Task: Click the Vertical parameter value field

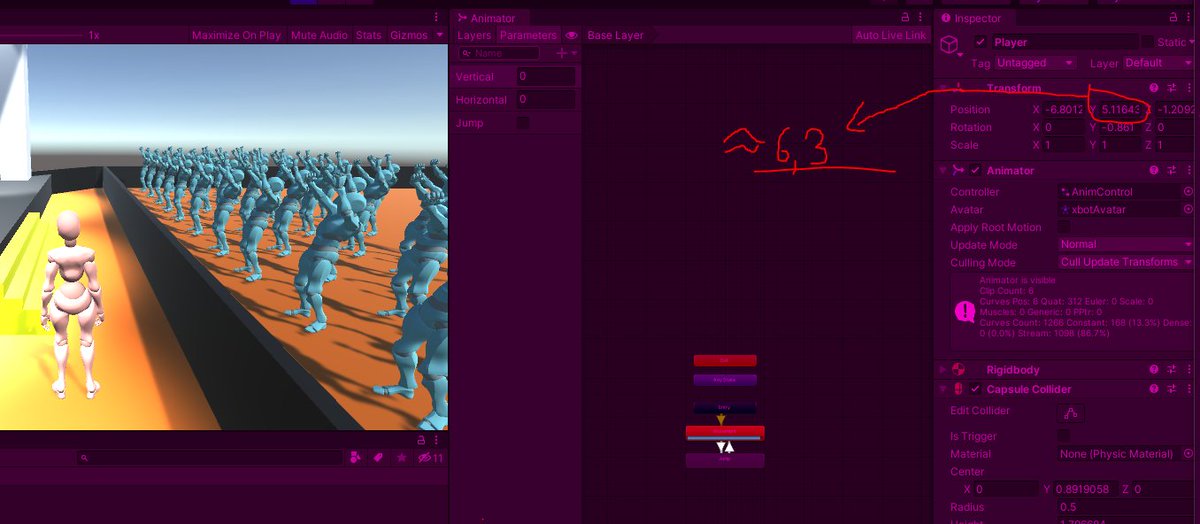Action: [546, 77]
